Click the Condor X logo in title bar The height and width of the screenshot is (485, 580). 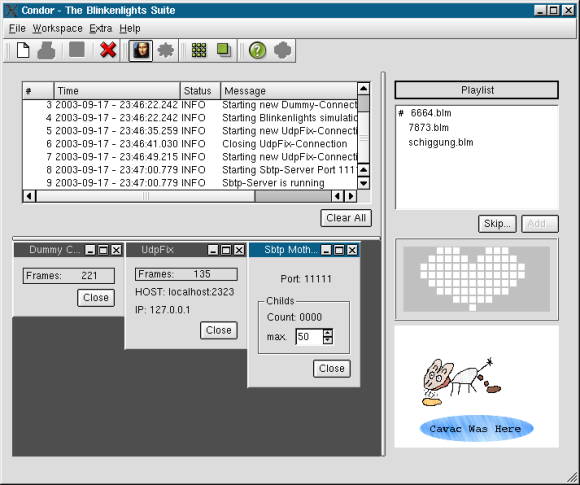(11, 10)
